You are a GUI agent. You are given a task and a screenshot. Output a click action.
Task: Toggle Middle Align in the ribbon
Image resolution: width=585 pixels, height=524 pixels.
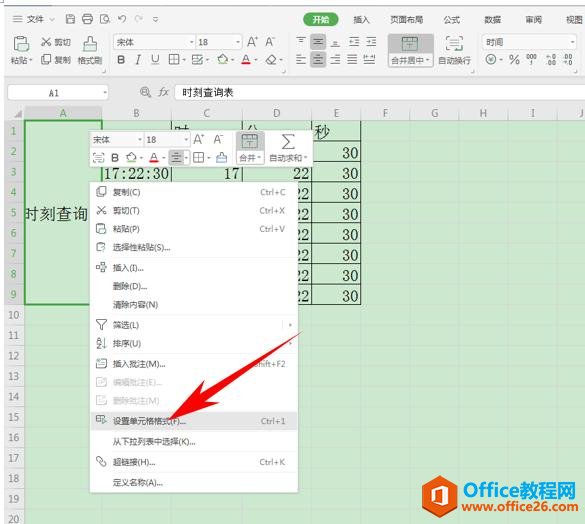[x=318, y=42]
